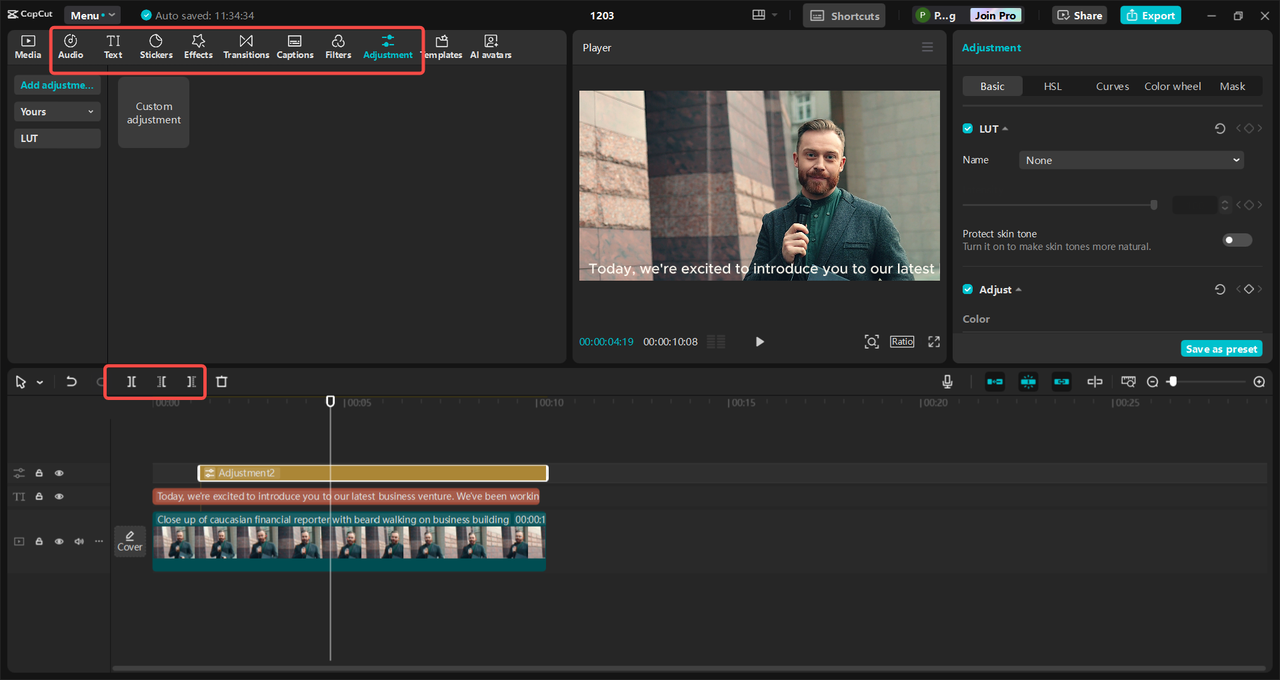Screen dimensions: 1280x680
Task: Uncheck the LUT checkbox
Action: 968,129
